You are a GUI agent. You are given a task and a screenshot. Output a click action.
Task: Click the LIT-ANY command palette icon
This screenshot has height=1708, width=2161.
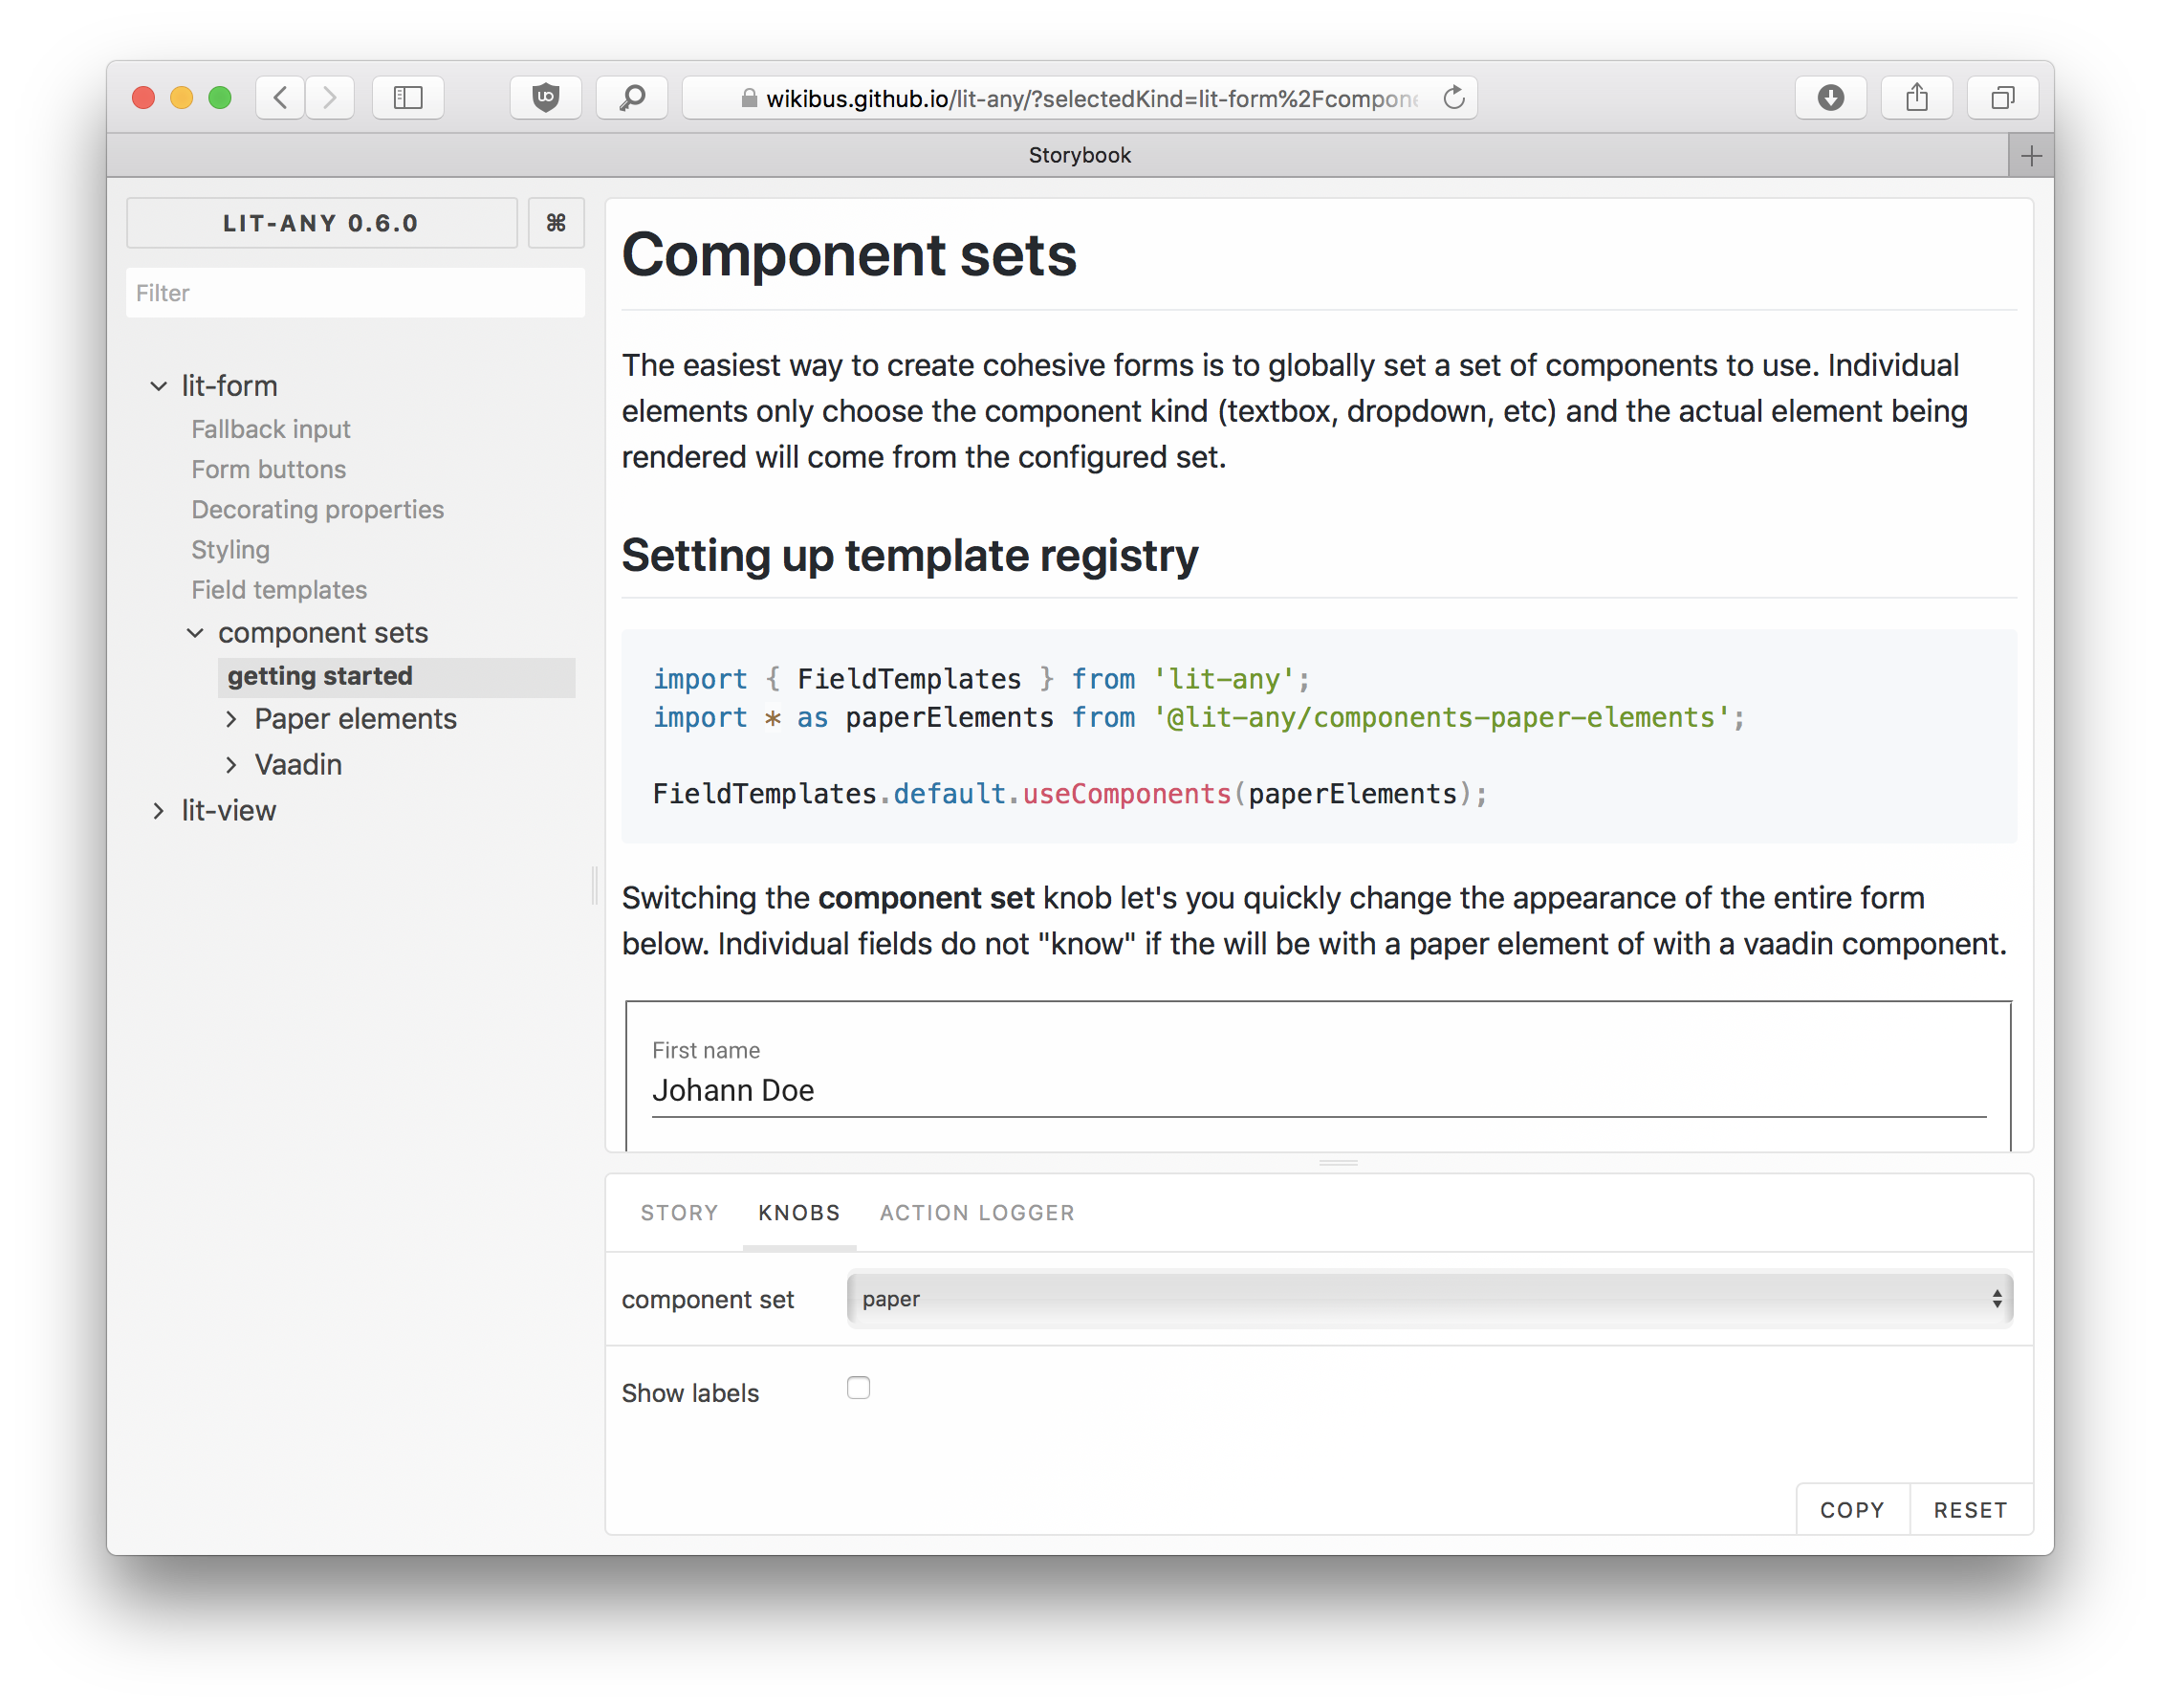point(557,223)
